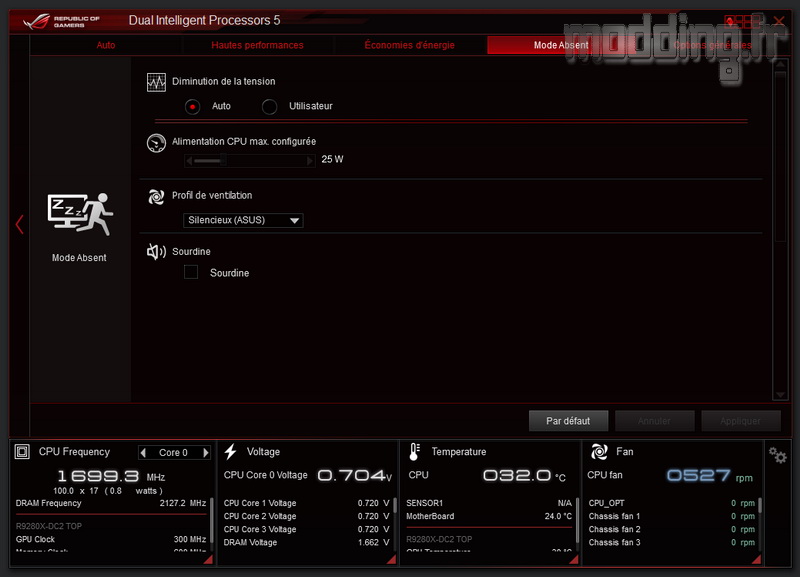Click the Chassis fan 2 row
This screenshot has height=577, width=800.
click(671, 530)
